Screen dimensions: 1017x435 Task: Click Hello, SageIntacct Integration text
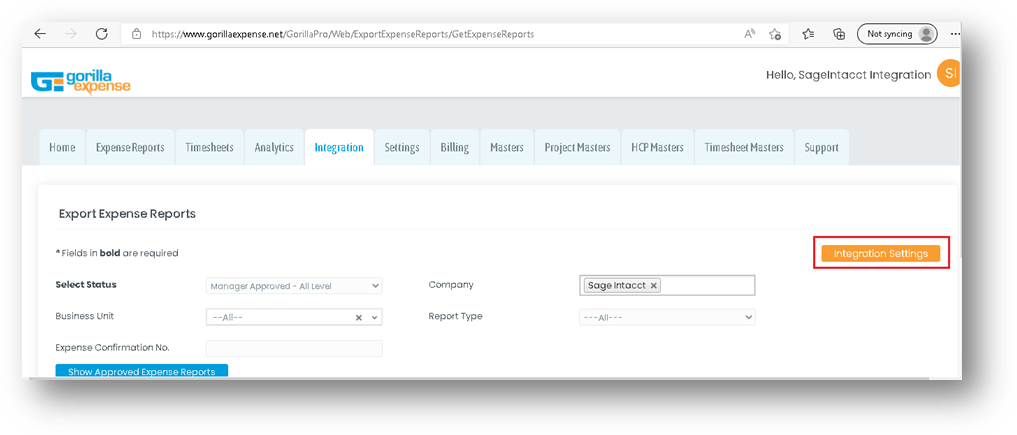pyautogui.click(x=848, y=75)
